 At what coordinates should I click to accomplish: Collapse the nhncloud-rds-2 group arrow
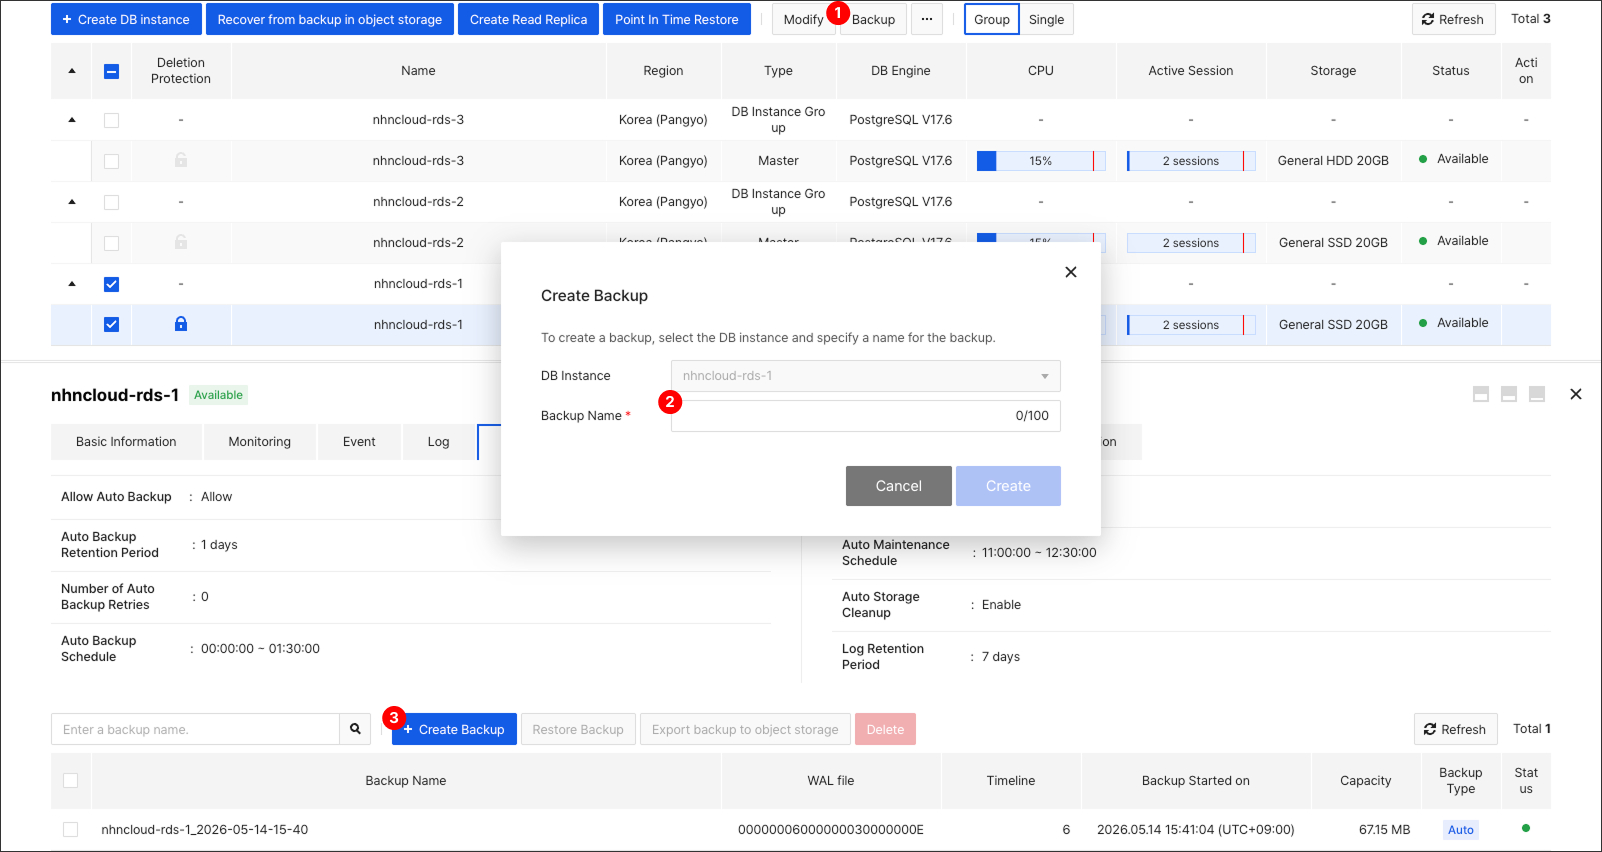(72, 202)
